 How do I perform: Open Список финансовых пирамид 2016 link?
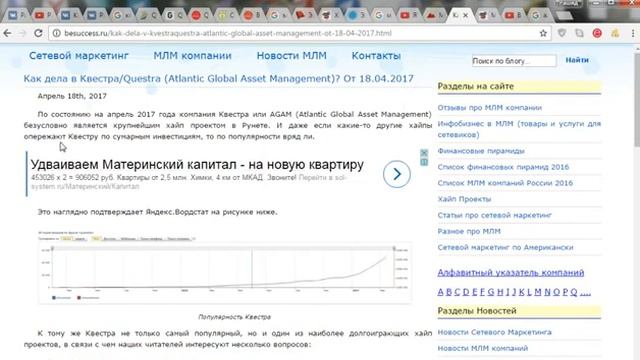click(503, 167)
